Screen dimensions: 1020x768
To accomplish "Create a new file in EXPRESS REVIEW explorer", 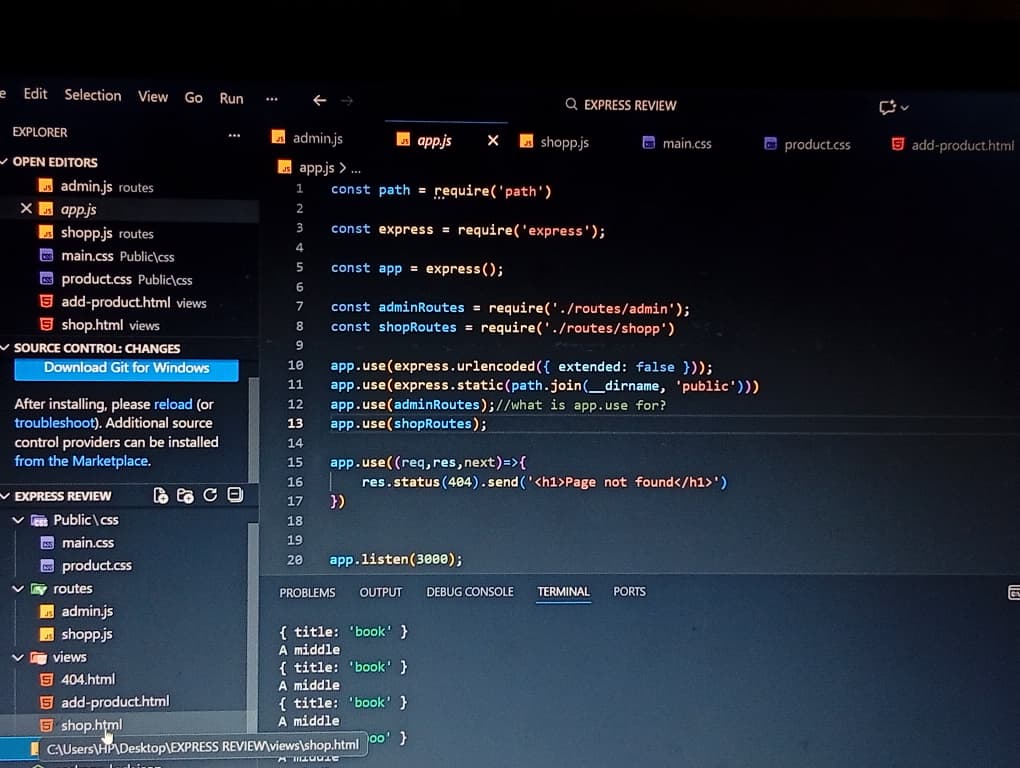I will click(160, 495).
